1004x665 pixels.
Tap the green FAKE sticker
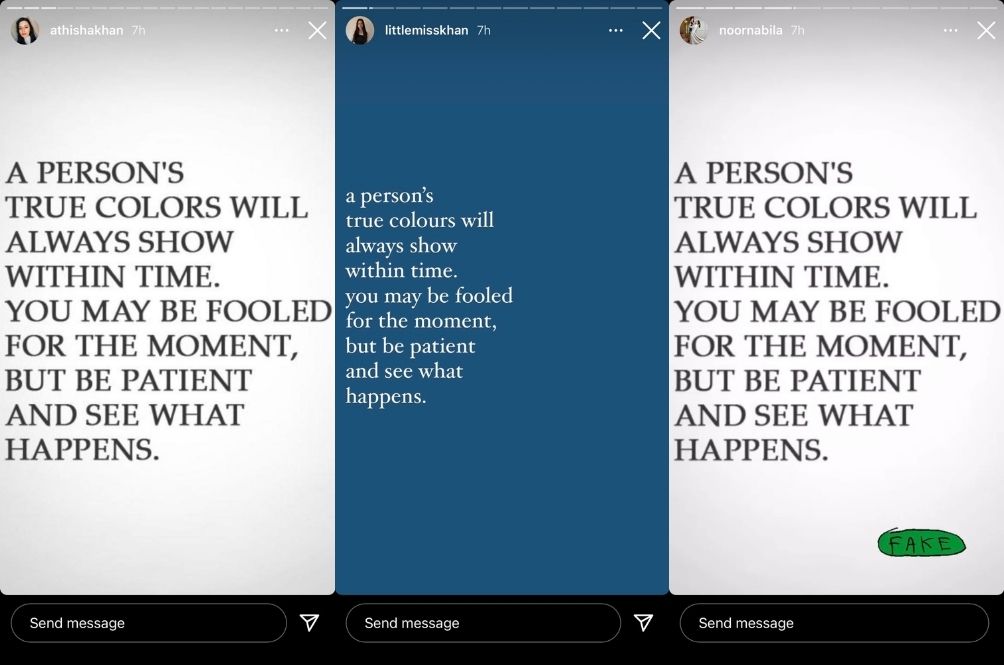coord(921,543)
